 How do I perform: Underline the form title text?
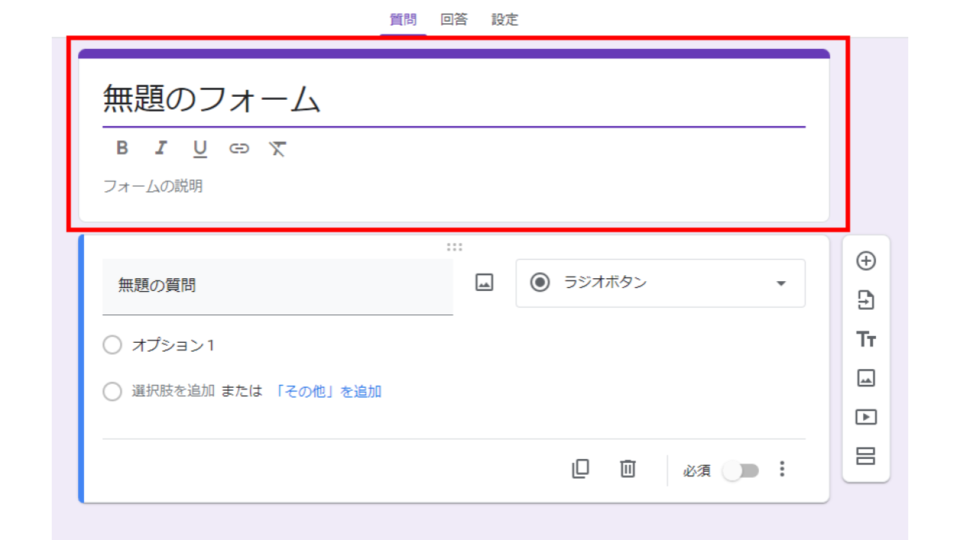click(x=200, y=148)
